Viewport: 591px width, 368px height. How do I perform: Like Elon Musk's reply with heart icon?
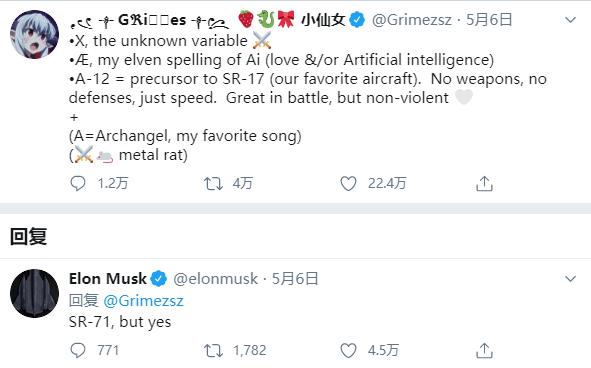(348, 351)
